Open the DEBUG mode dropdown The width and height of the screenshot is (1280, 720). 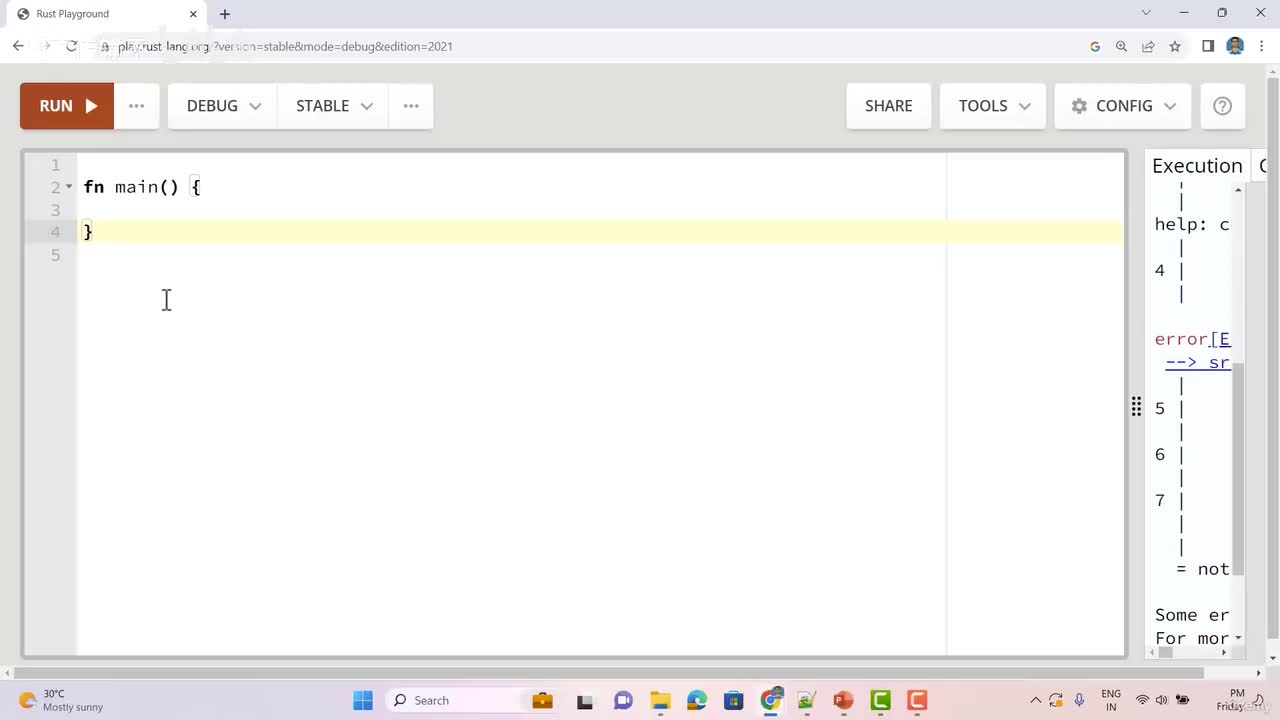tap(223, 106)
